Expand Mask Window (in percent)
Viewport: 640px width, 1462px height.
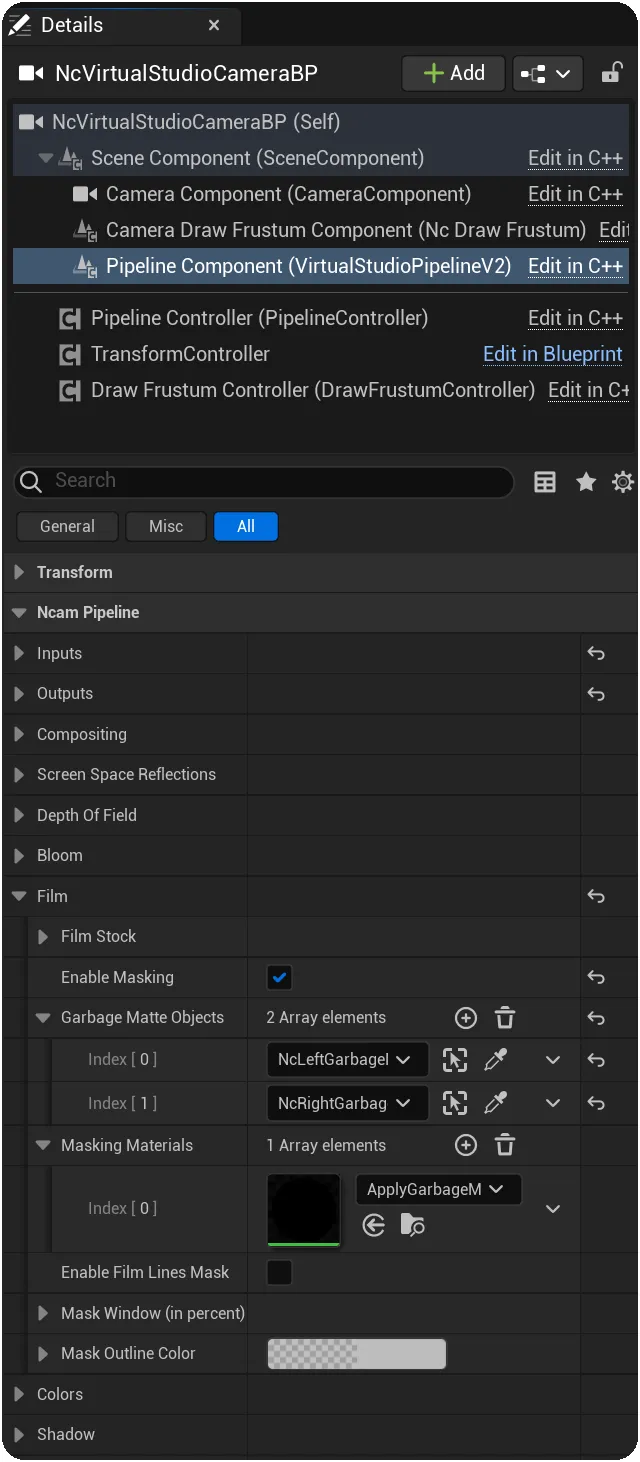coord(43,1313)
